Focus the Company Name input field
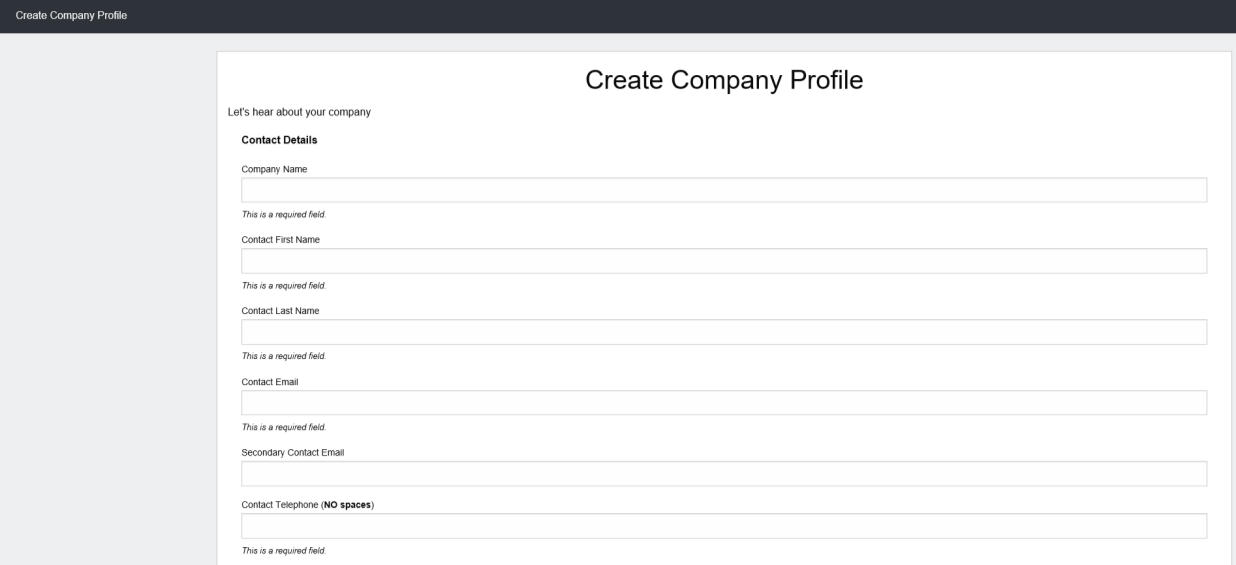This screenshot has width=1236, height=565. (724, 190)
